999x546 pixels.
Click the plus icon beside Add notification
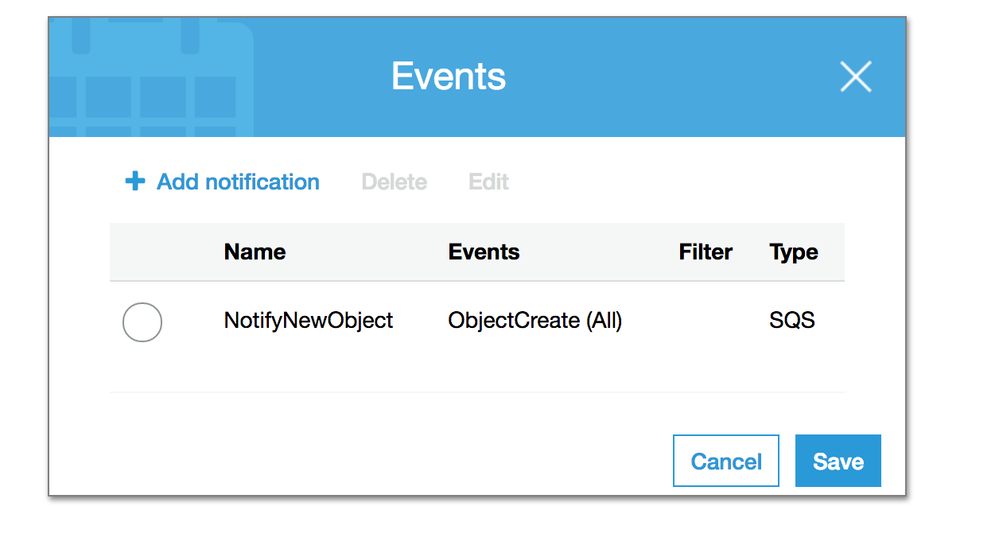tap(134, 182)
